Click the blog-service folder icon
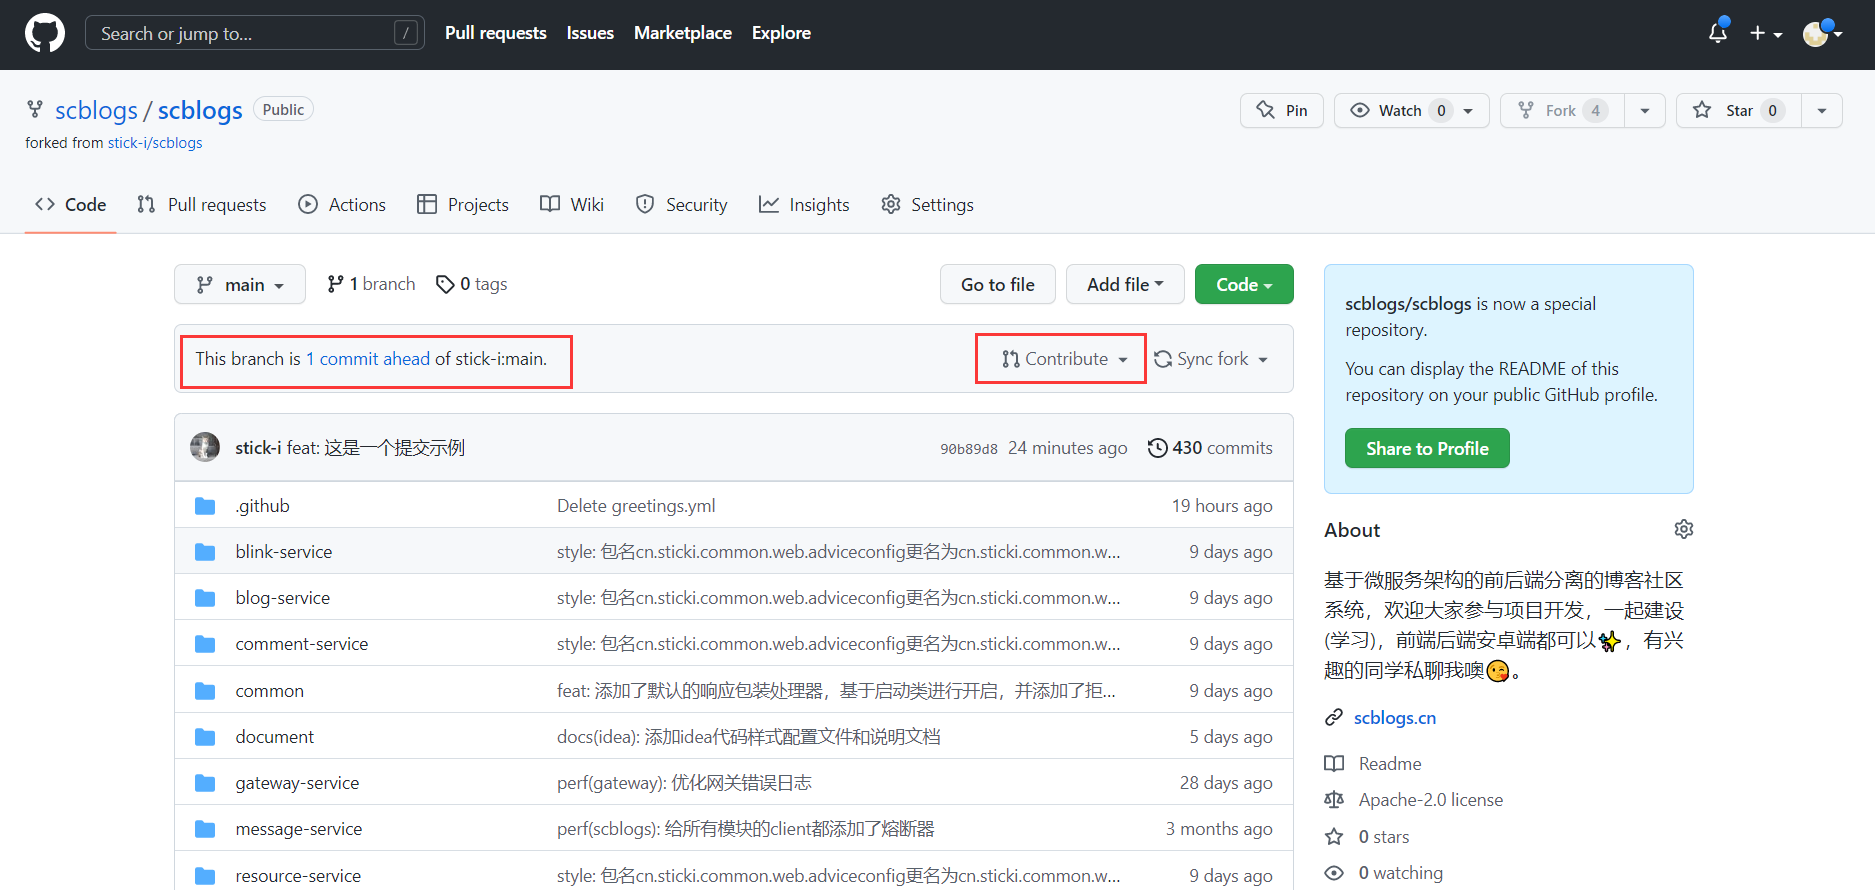The image size is (1875, 890). [205, 598]
